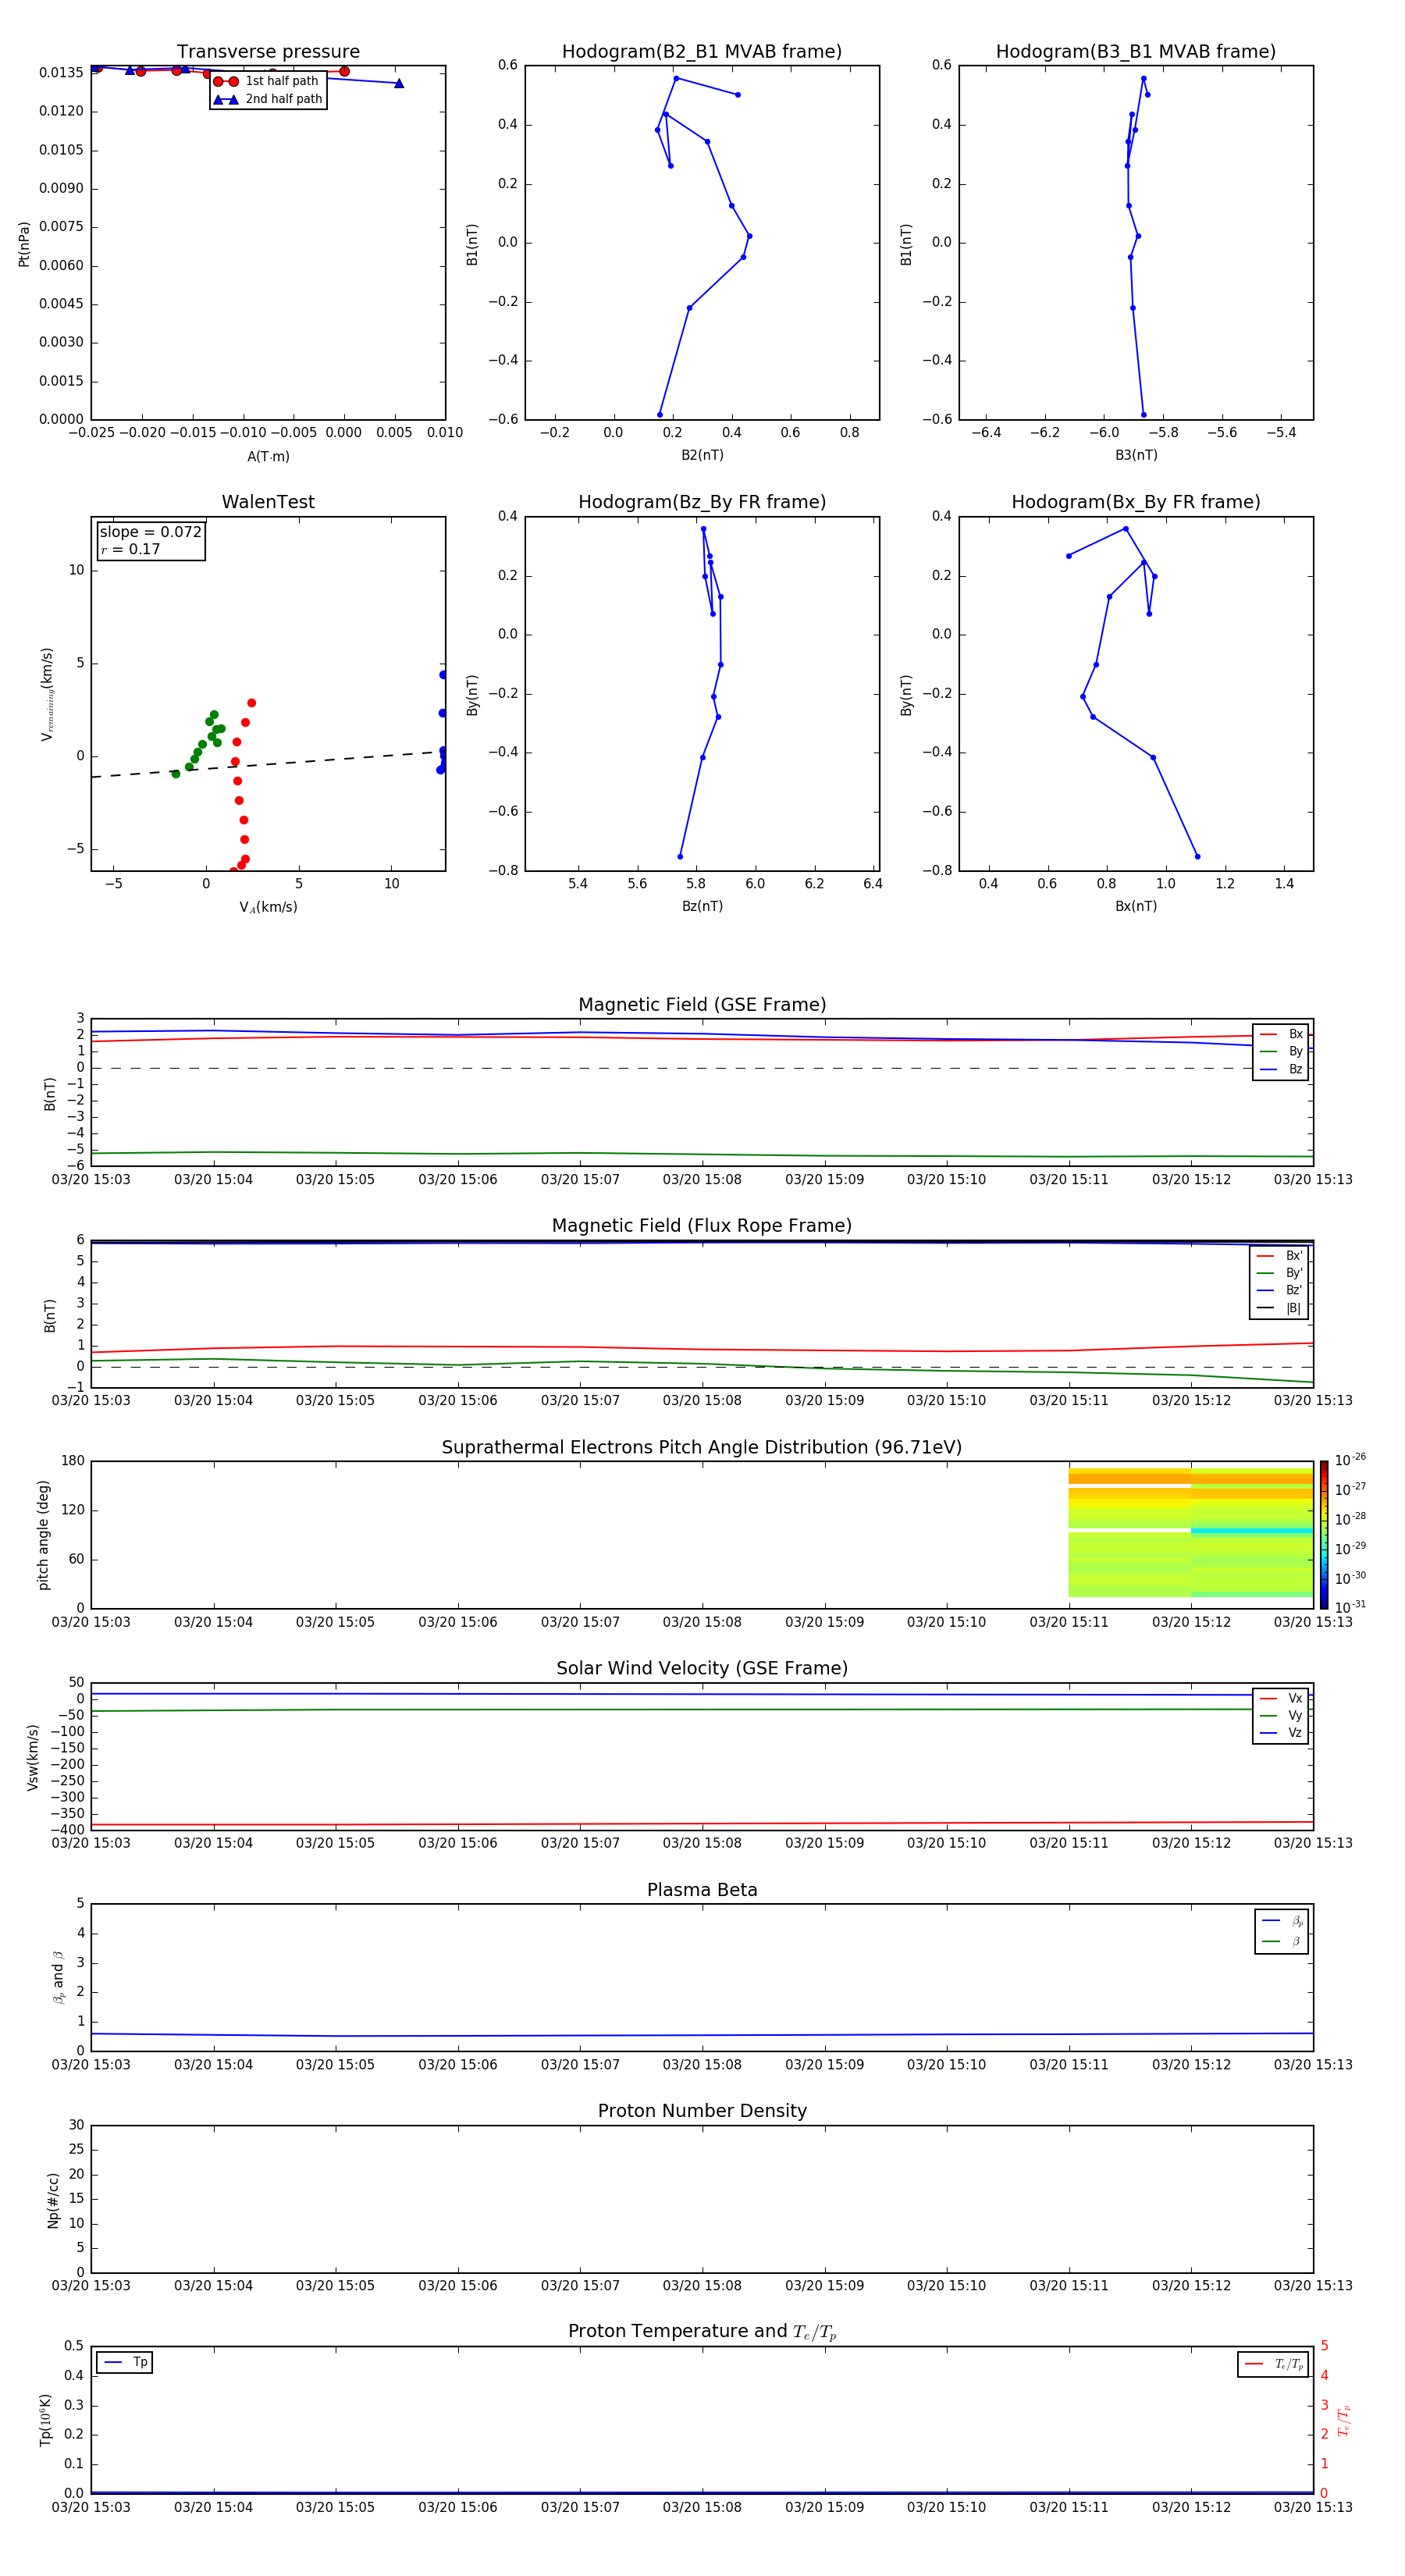Click the "V_A(km/s)" Walen test x-axis label
Screen dimensions: 1405x2576
point(268,908)
